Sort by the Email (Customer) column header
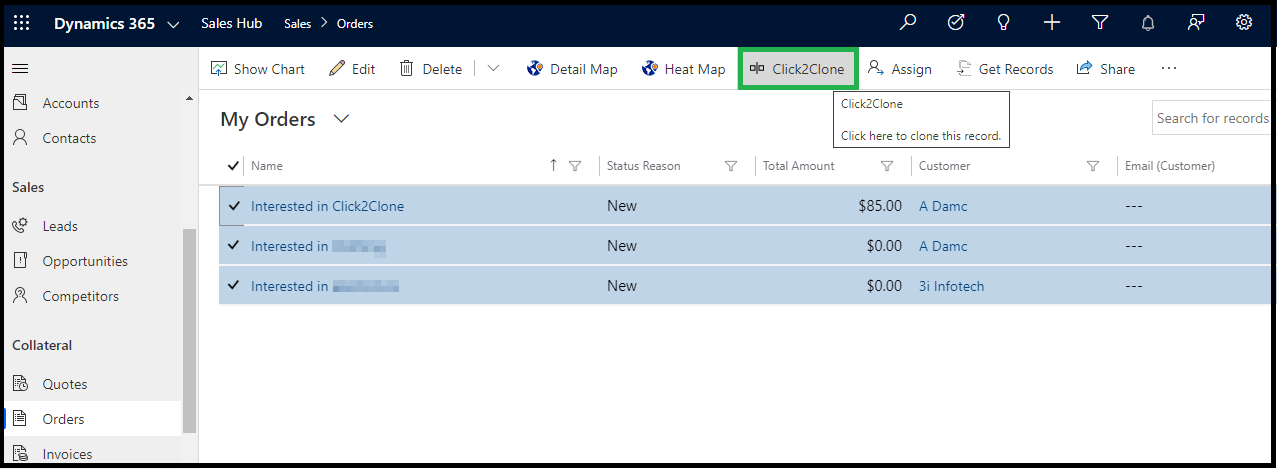The image size is (1277, 469). tap(1170, 166)
